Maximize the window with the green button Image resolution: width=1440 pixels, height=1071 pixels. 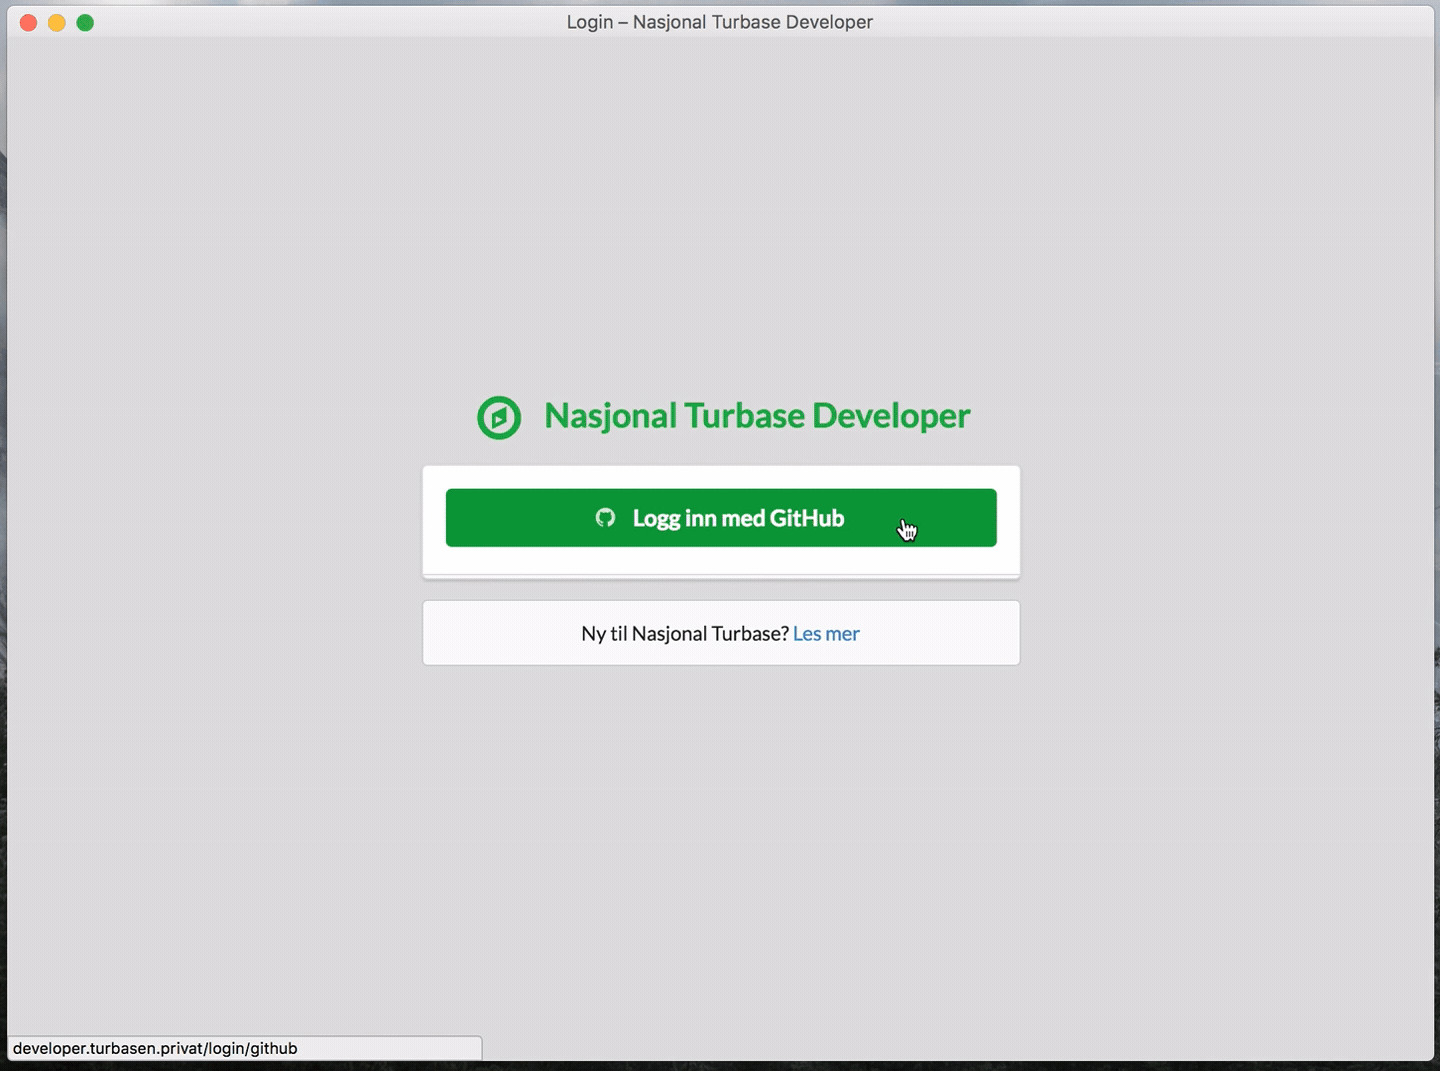[85, 23]
